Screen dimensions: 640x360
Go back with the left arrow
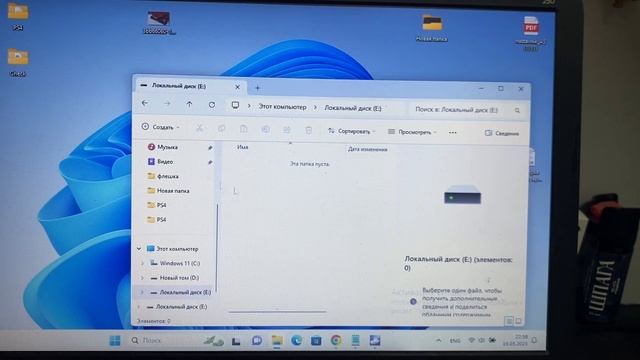[x=145, y=103]
